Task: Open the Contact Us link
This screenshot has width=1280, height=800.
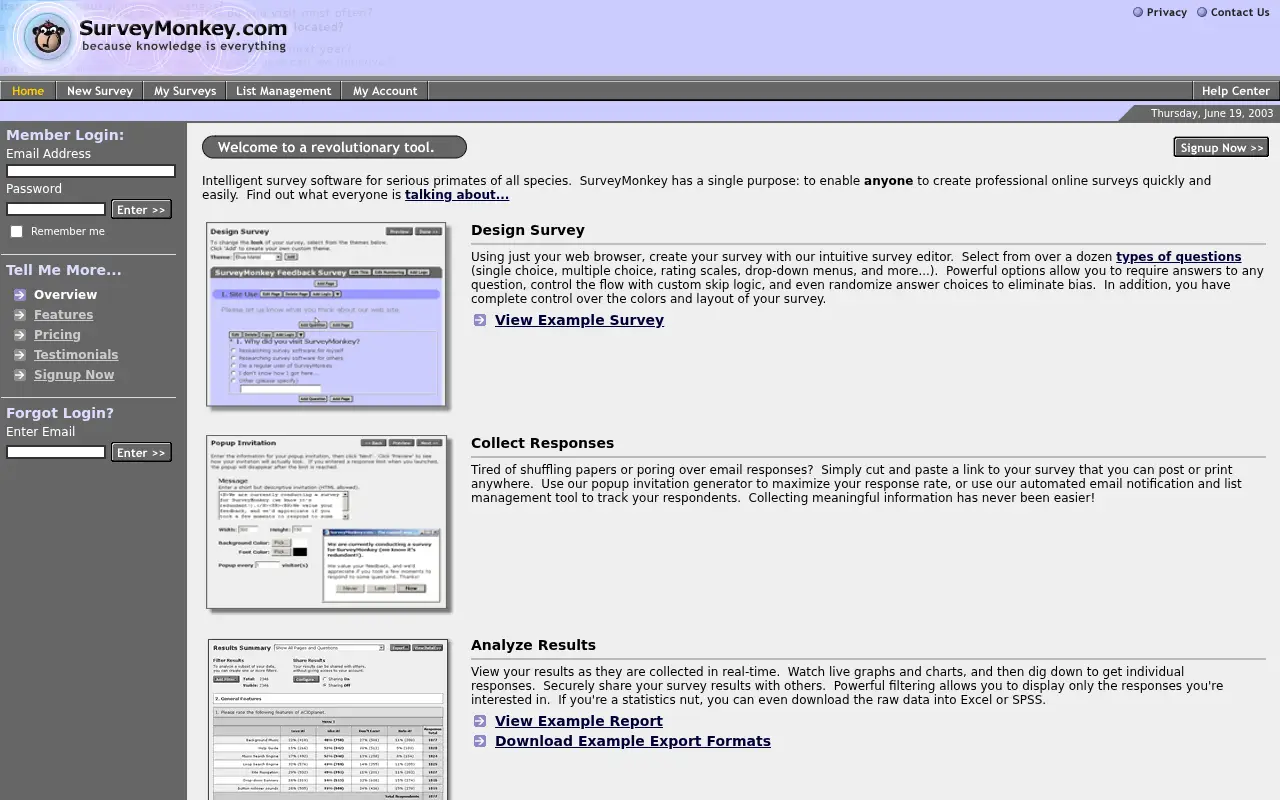Action: (x=1240, y=12)
